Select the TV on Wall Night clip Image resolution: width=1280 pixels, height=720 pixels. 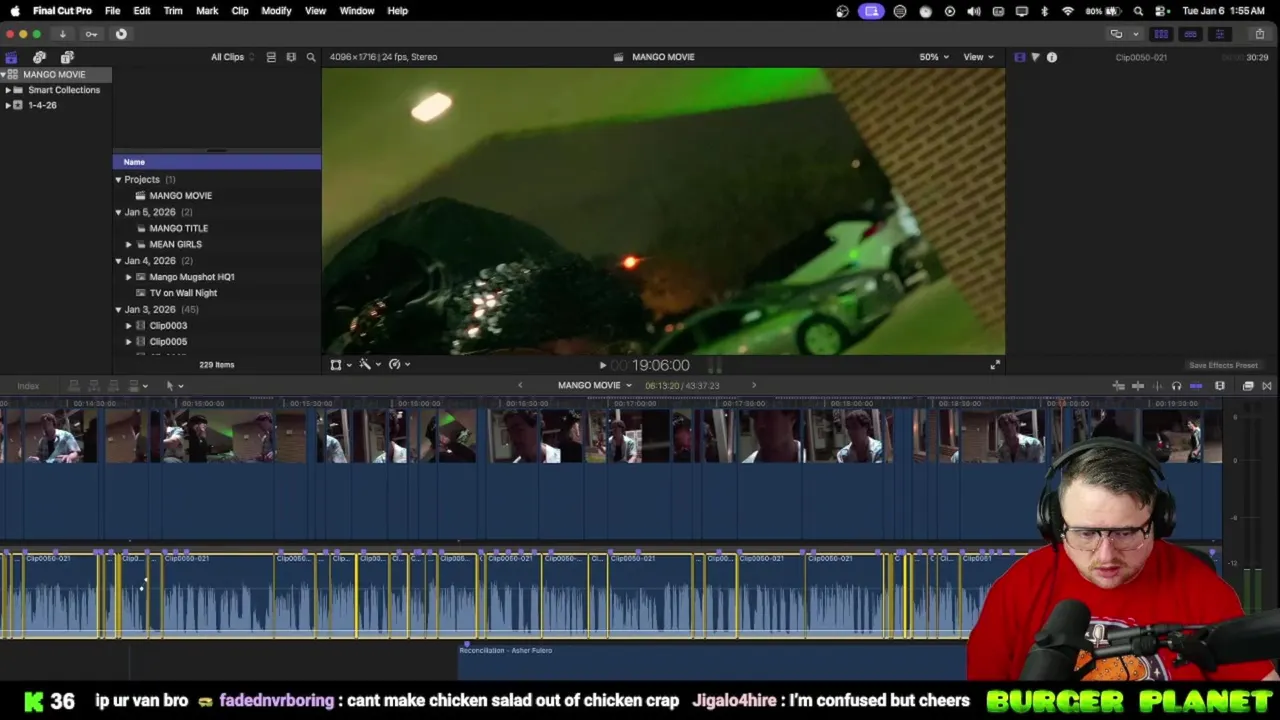click(x=183, y=293)
